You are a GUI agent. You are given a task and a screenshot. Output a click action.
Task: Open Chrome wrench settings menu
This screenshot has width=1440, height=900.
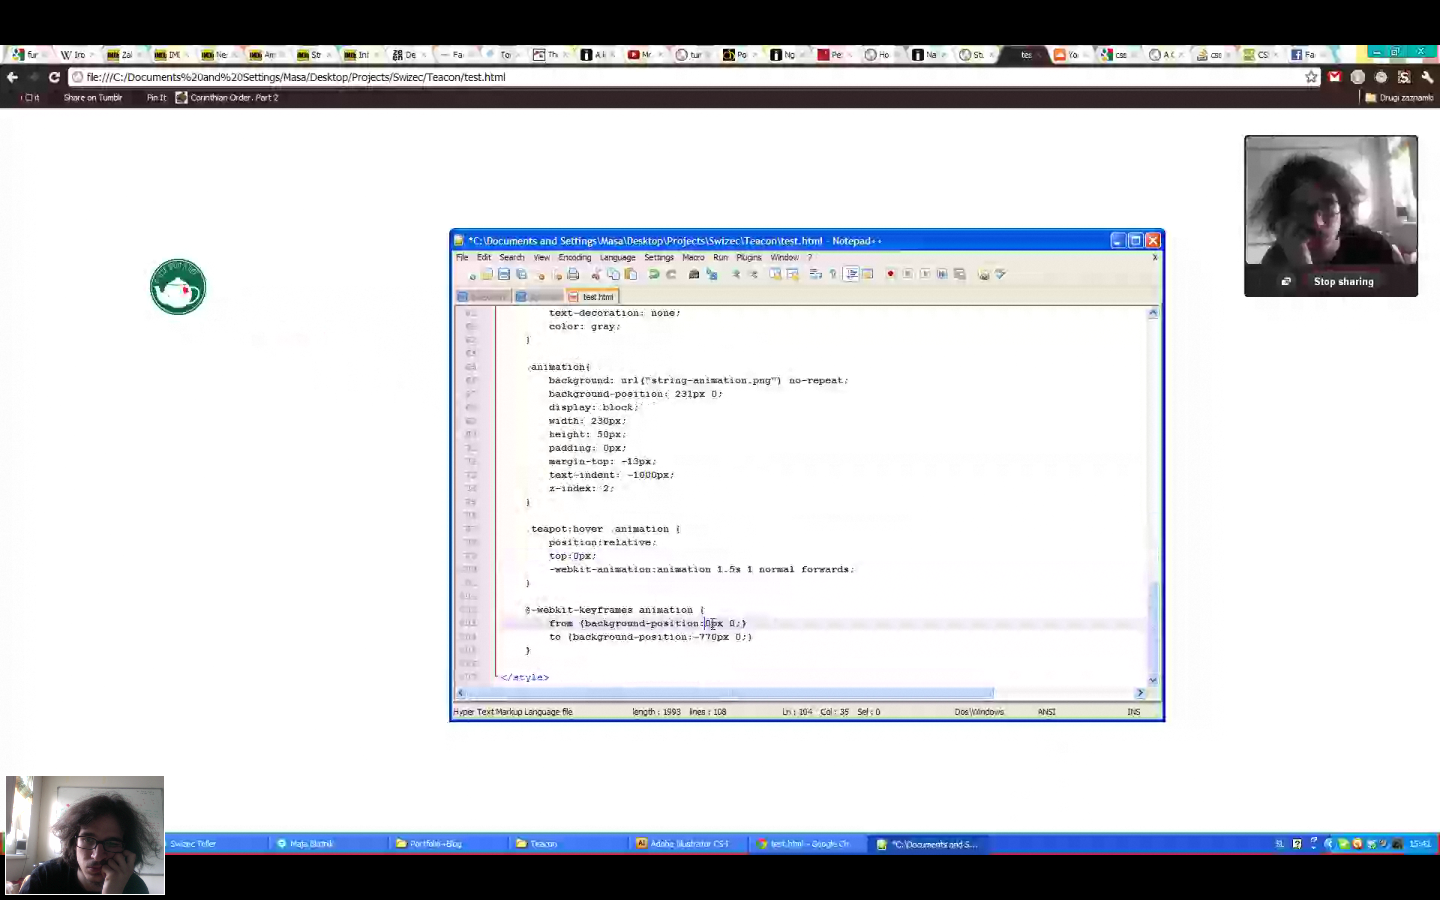pos(1427,77)
